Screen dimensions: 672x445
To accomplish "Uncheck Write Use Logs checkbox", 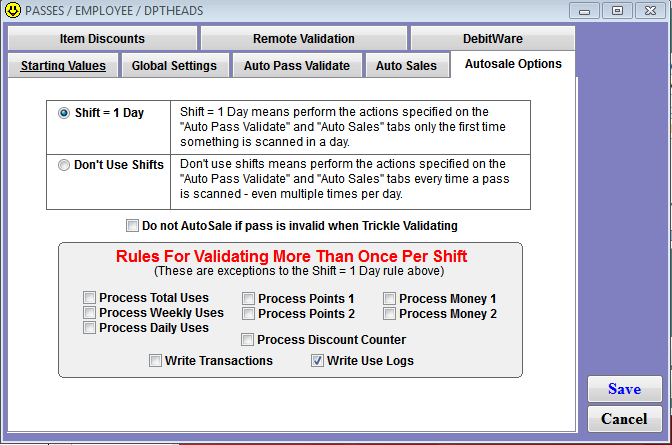I will coord(317,361).
